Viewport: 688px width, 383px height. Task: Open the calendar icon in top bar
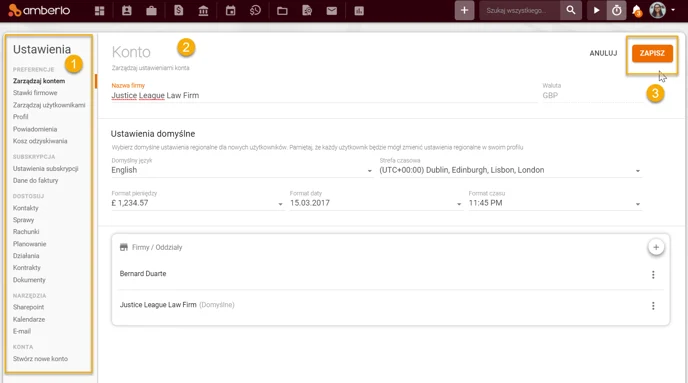(x=230, y=11)
